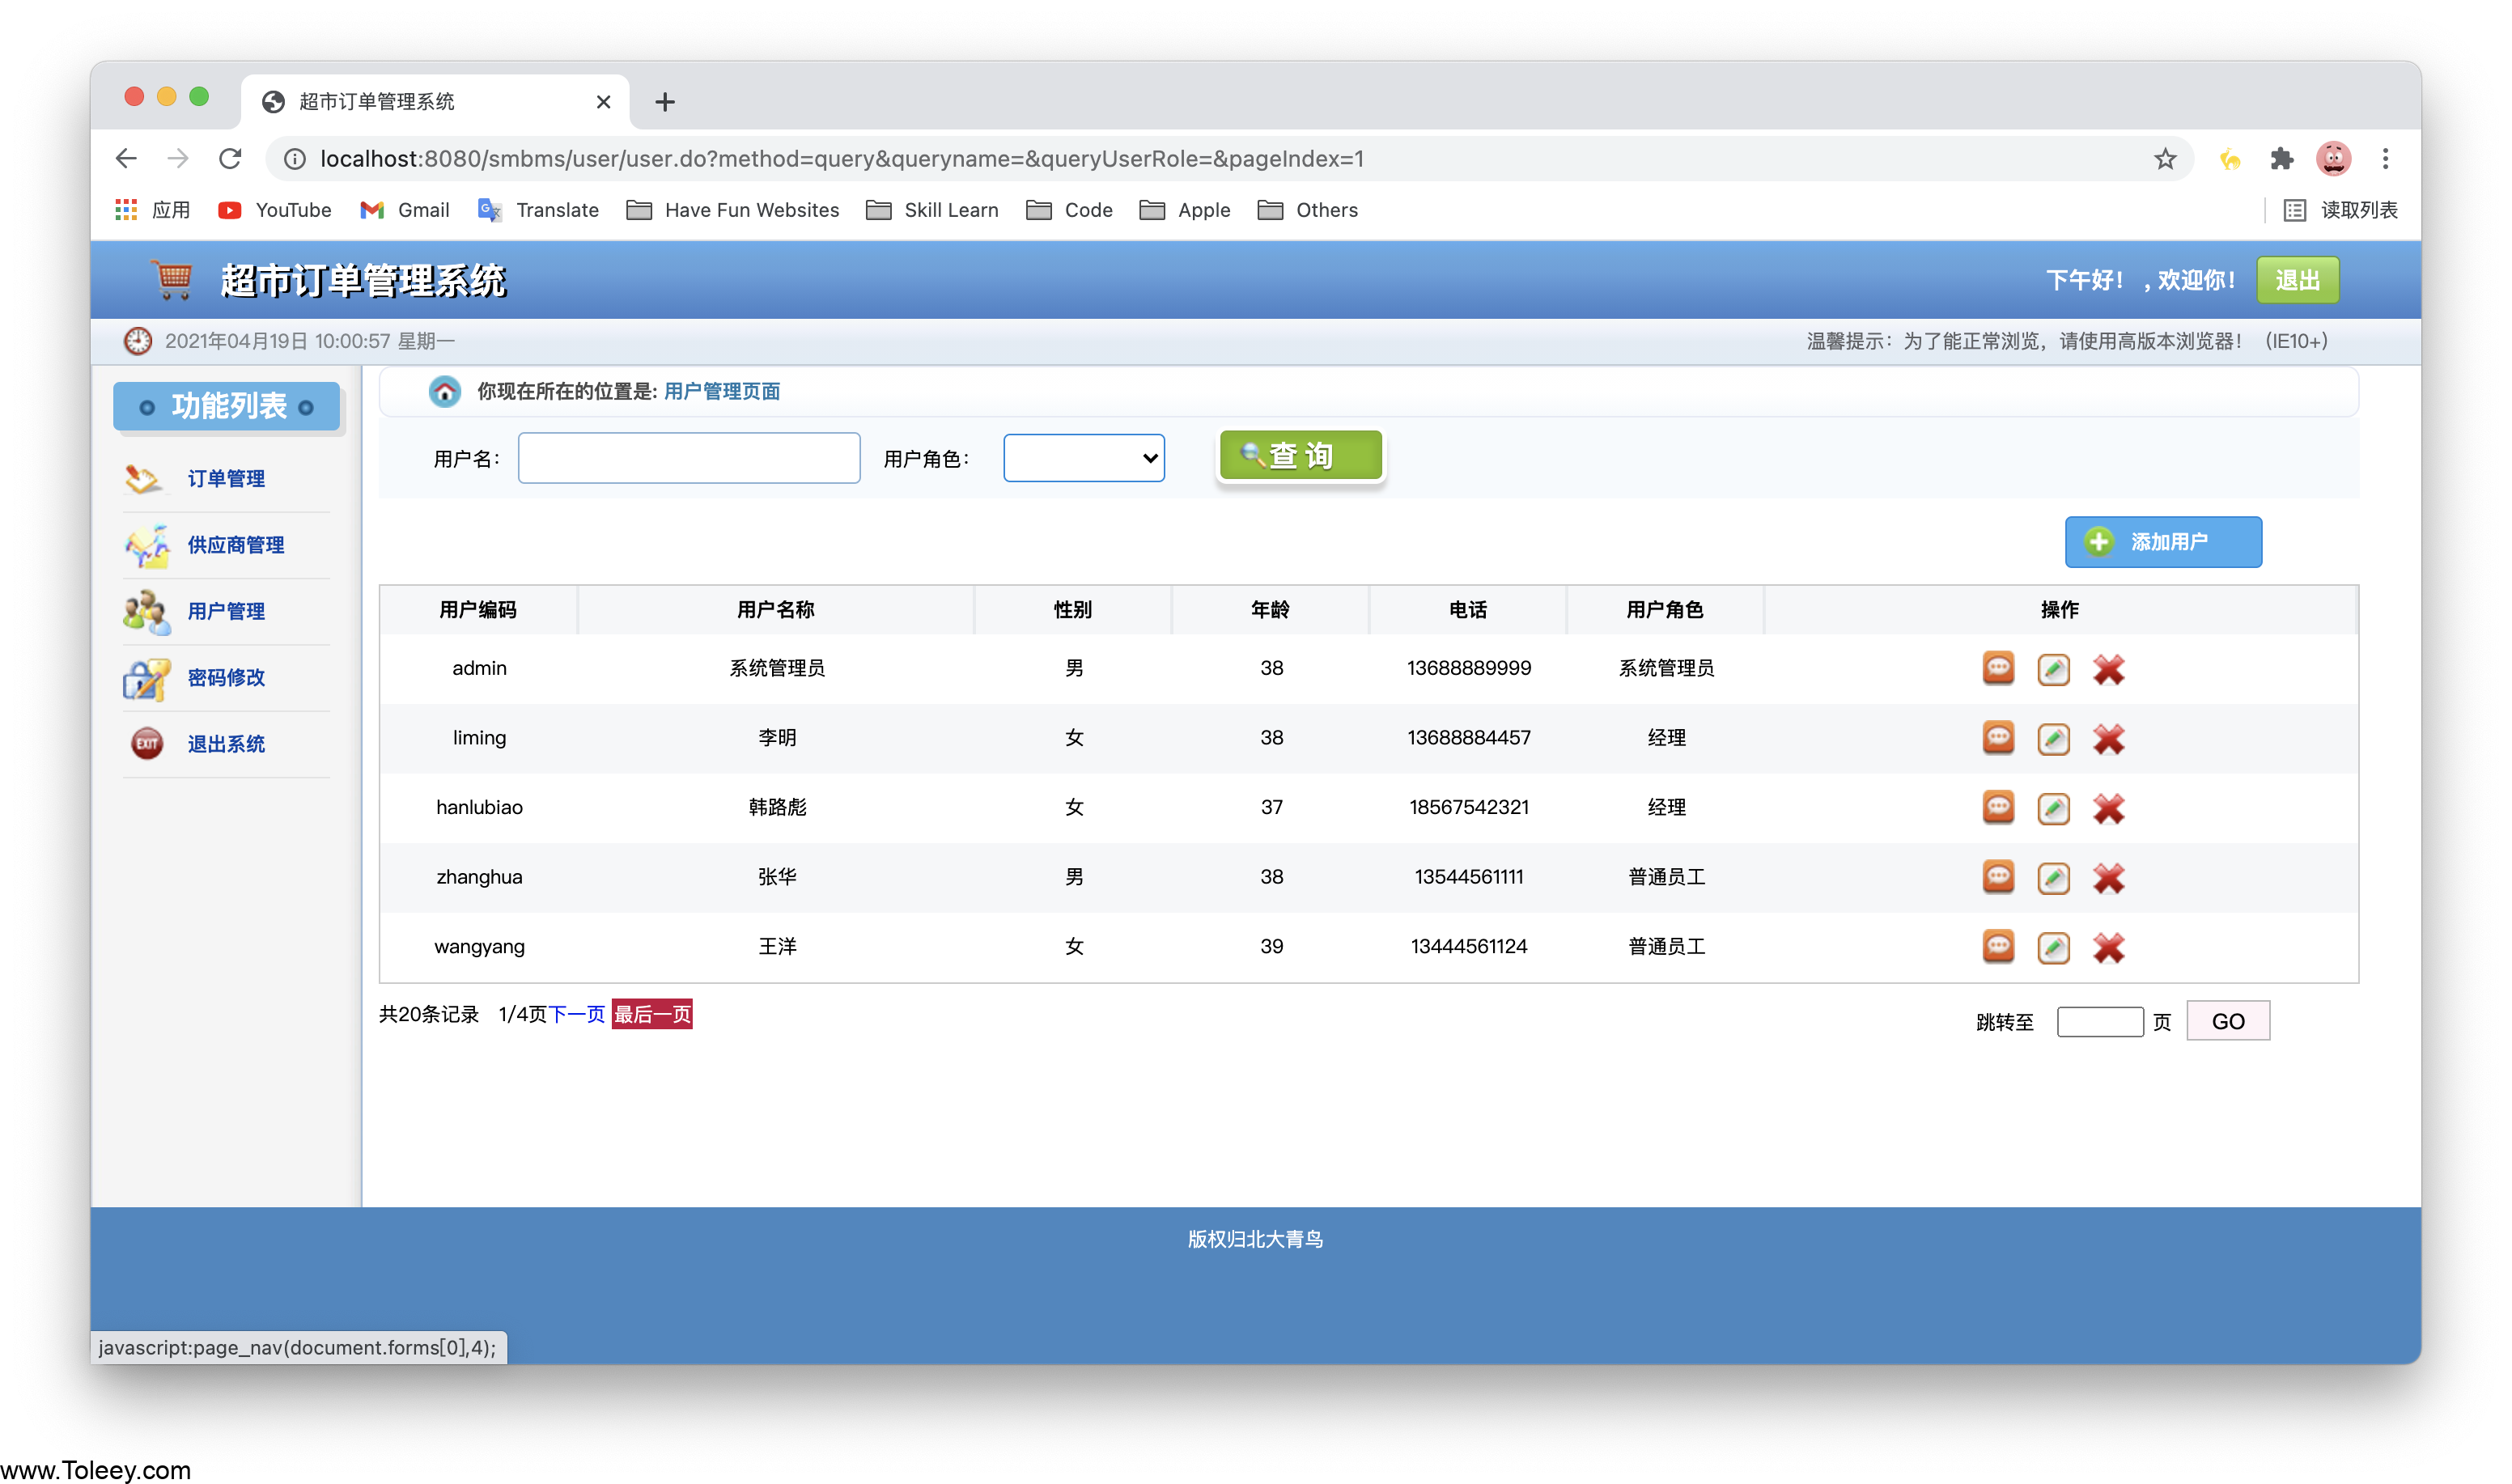View details icon for wangyang row

pyautogui.click(x=1997, y=946)
